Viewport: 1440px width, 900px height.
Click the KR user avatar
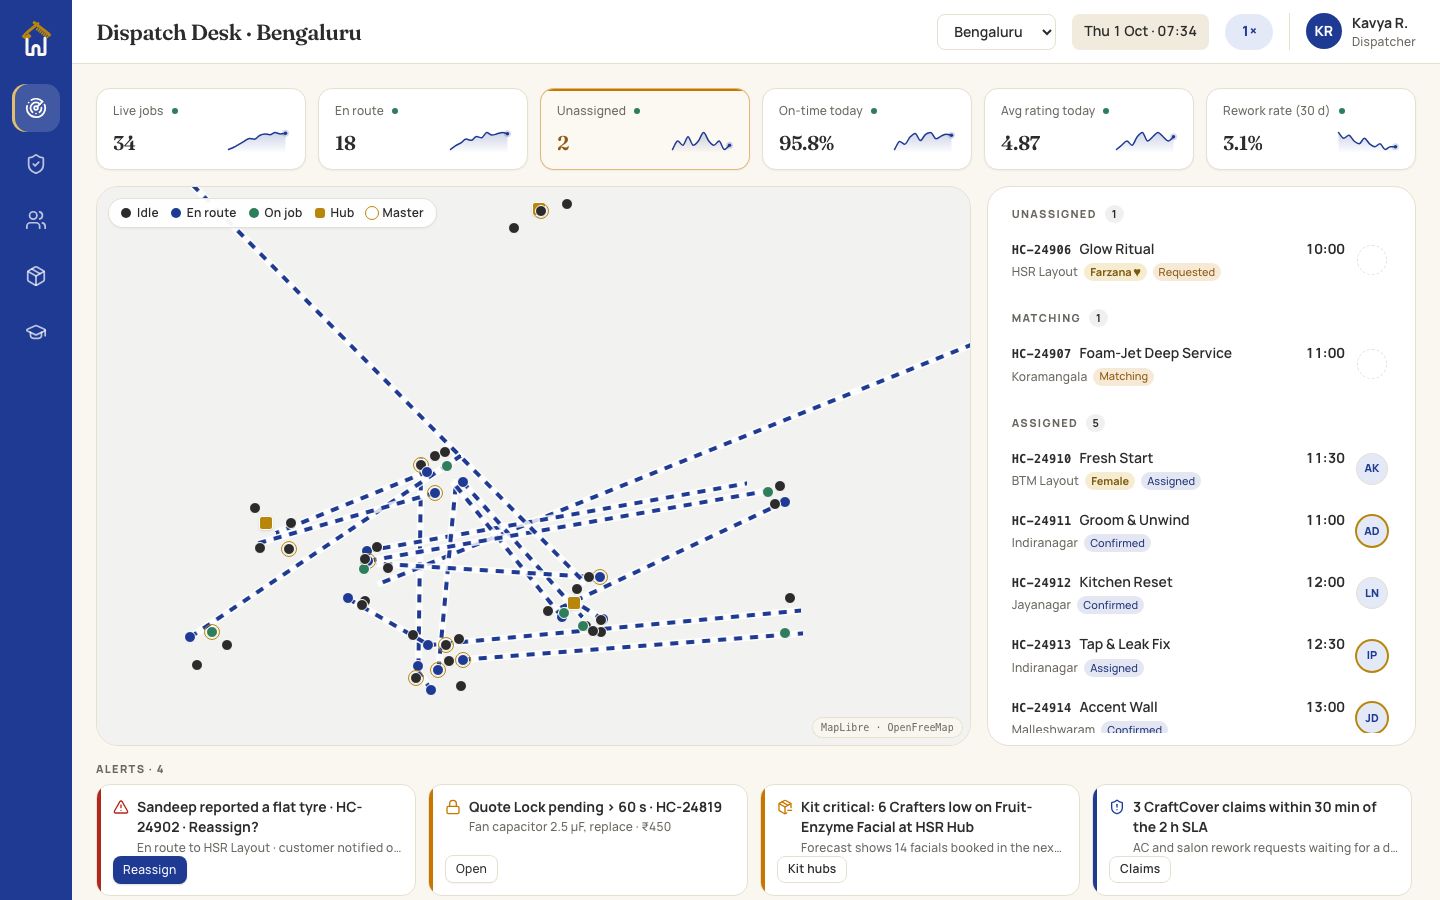point(1323,31)
